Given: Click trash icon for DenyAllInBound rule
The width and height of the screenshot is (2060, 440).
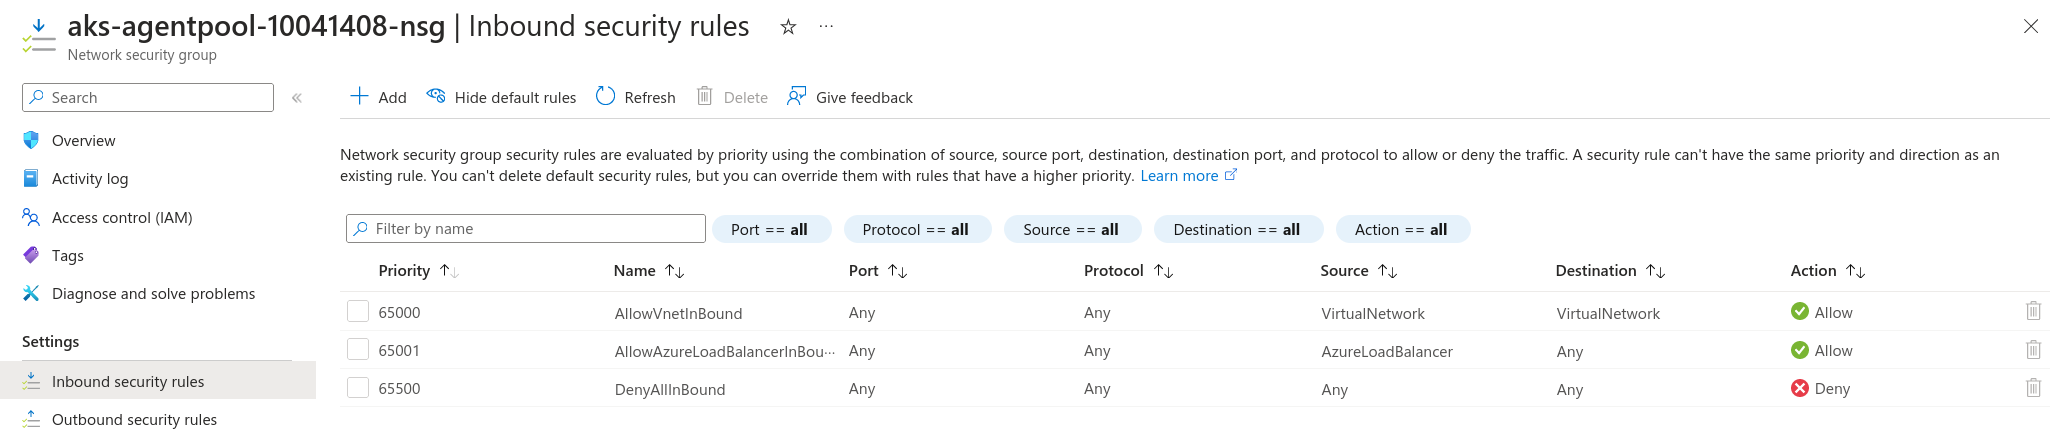Looking at the screenshot, I should tap(2033, 388).
